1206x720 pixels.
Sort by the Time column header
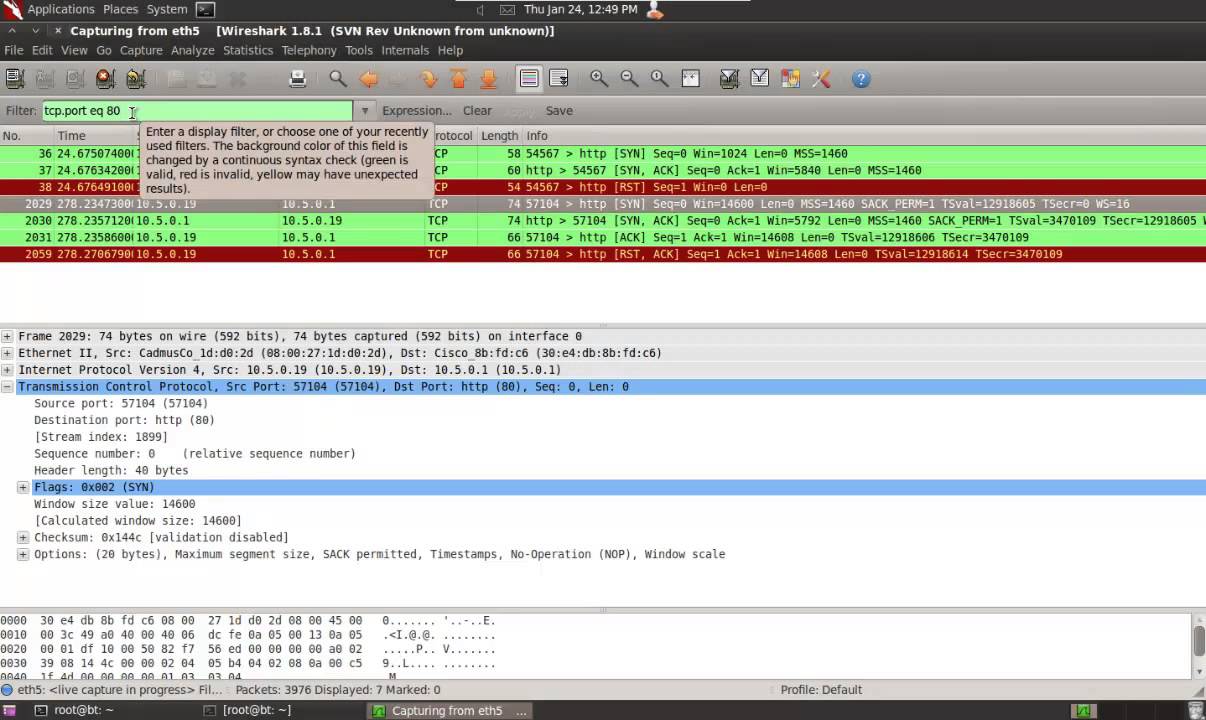[x=94, y=136]
